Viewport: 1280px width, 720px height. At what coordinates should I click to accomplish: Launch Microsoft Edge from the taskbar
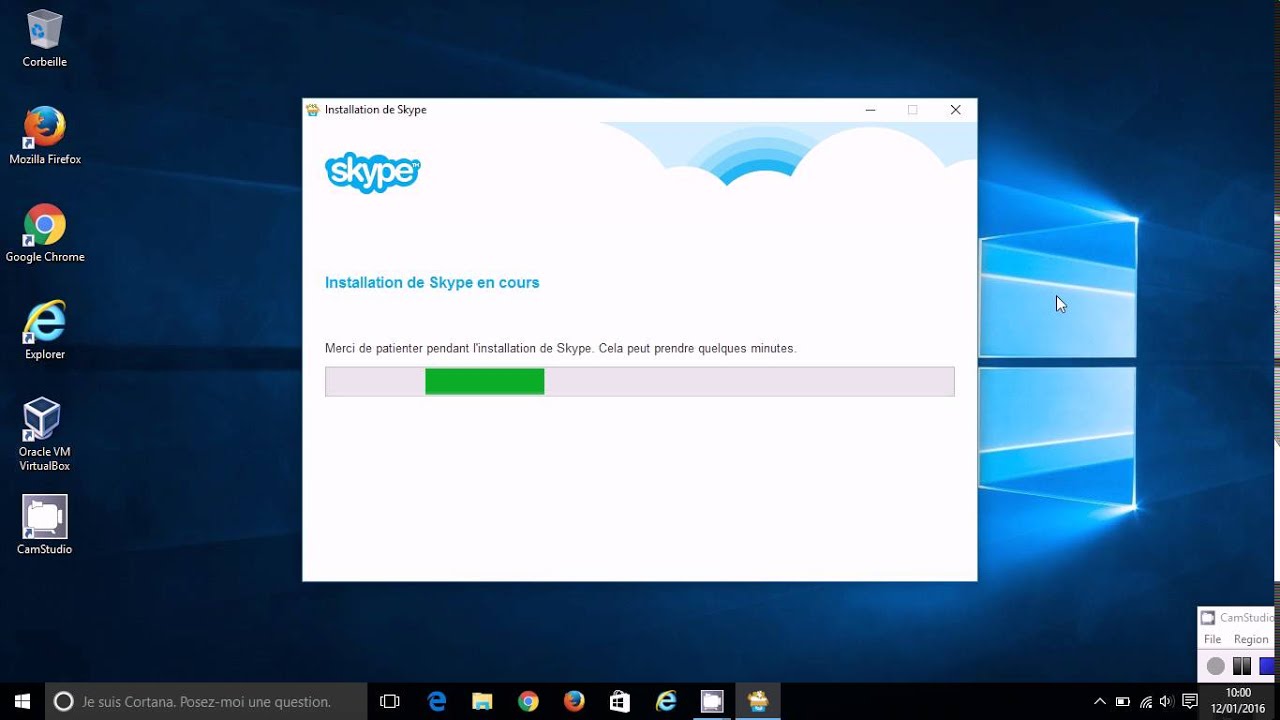pyautogui.click(x=437, y=702)
